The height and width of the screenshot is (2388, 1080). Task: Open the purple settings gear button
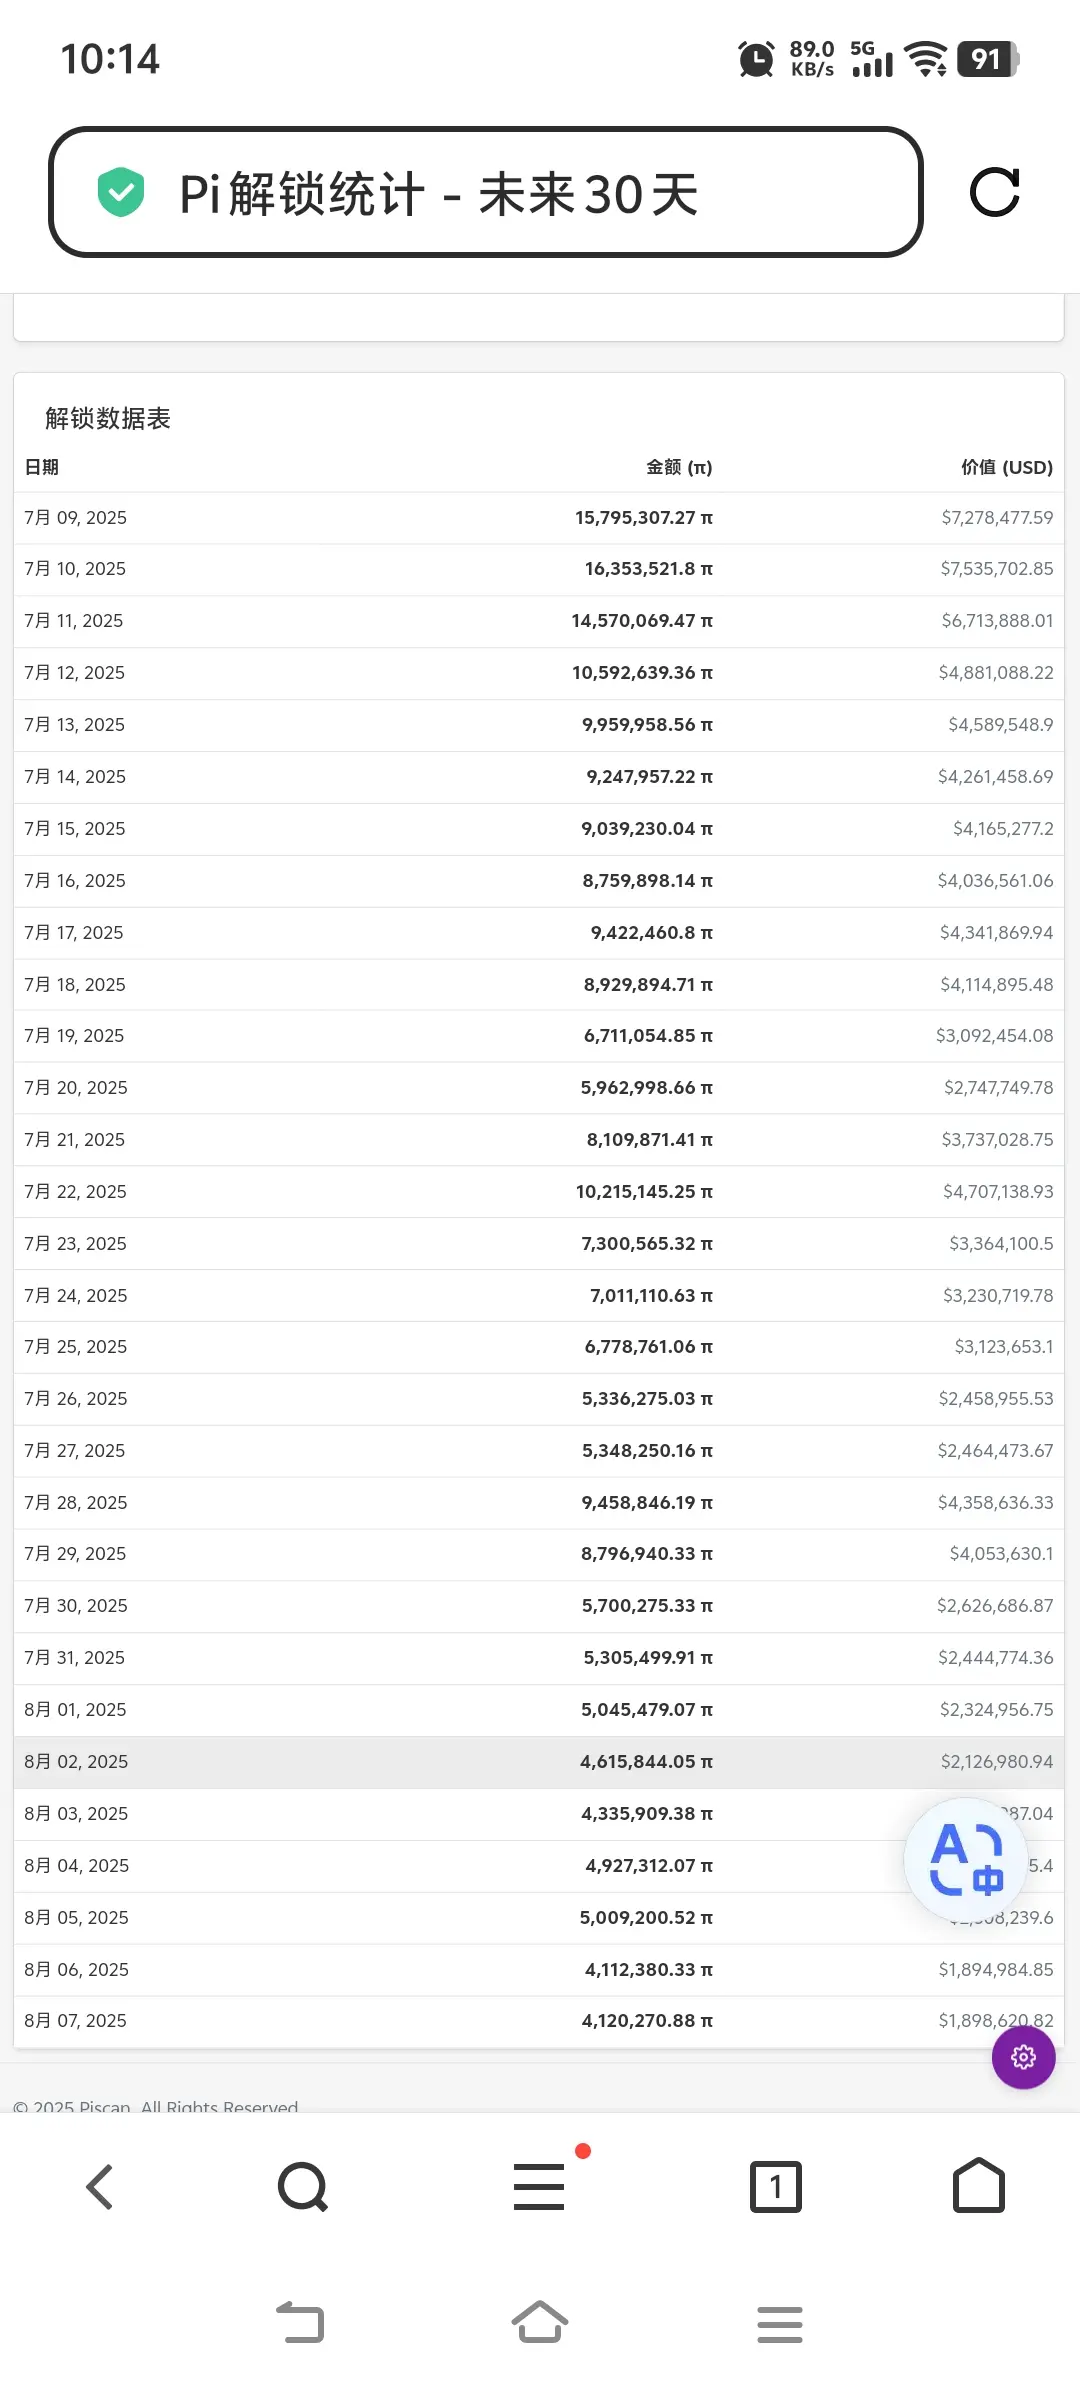[1023, 2057]
